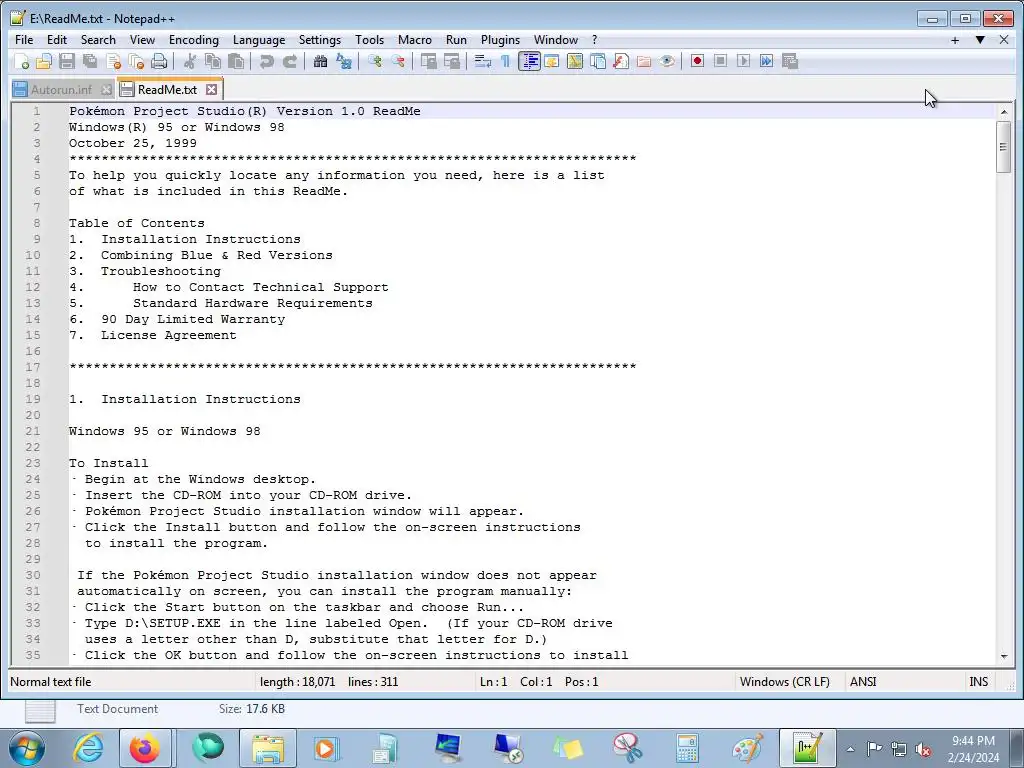This screenshot has width=1024, height=768.
Task: Open the Macro menu
Action: point(415,40)
